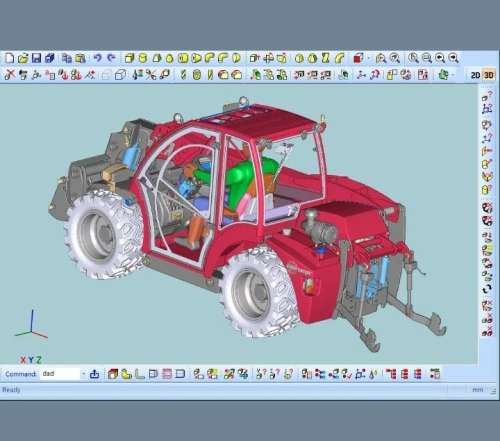Click the blue 3D cube icon beside Save

(50, 58)
